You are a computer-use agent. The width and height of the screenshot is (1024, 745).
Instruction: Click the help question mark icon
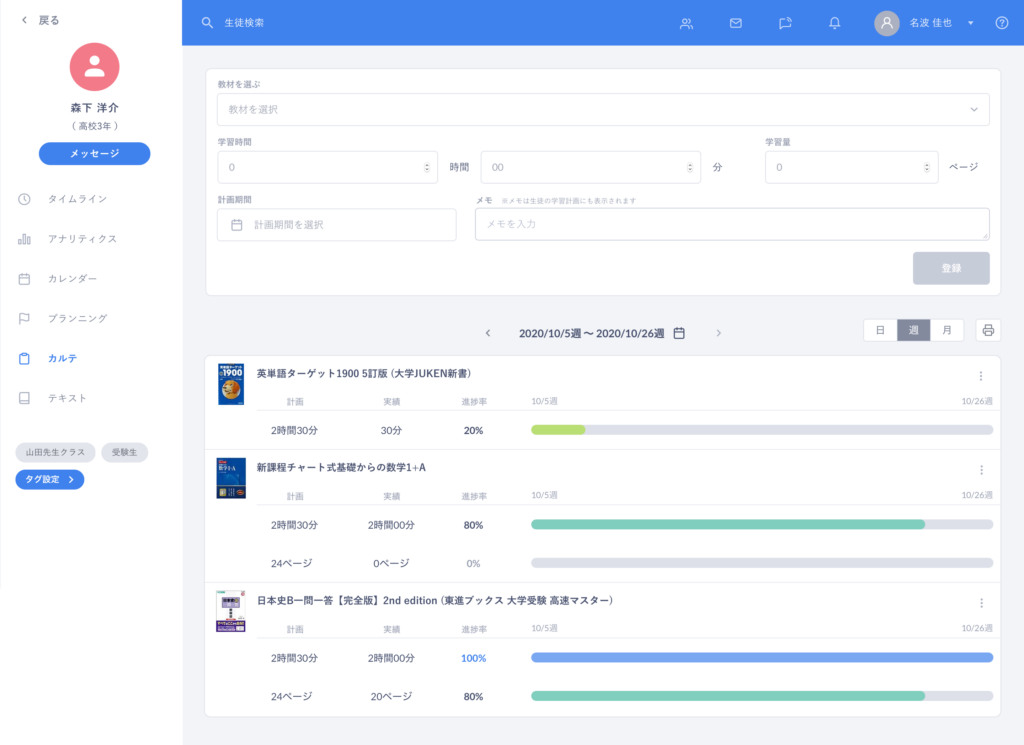tap(1002, 23)
